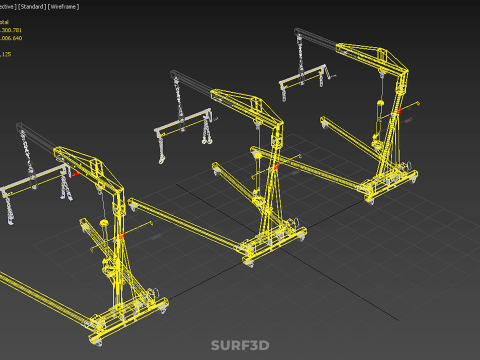
Task: Select the statistics value ending 006.640
Action: (x=11, y=38)
